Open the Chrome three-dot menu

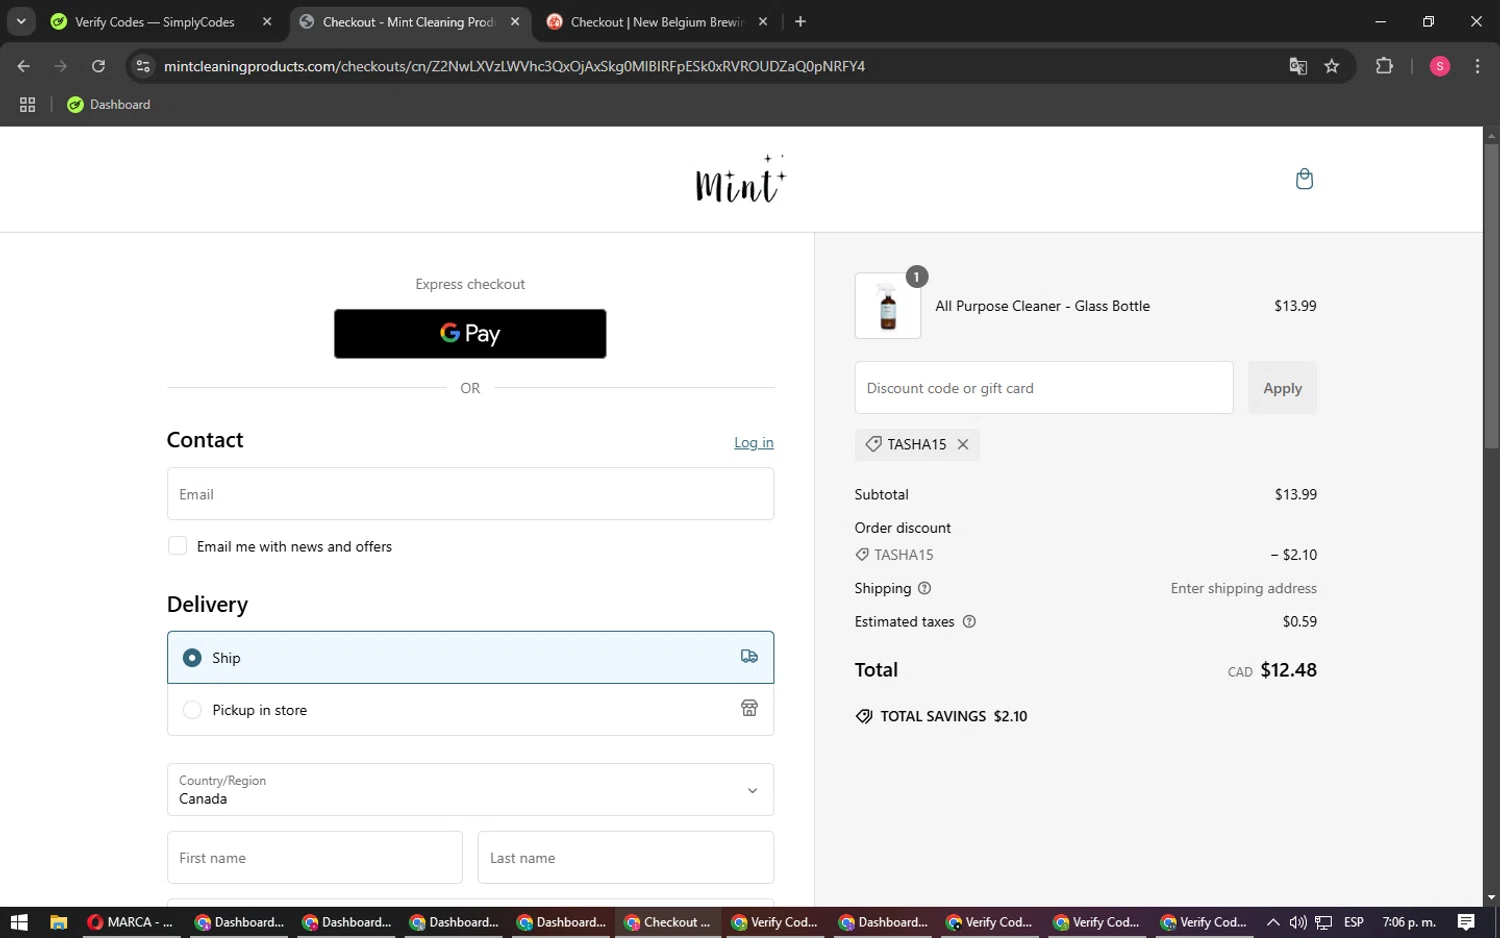pos(1477,66)
